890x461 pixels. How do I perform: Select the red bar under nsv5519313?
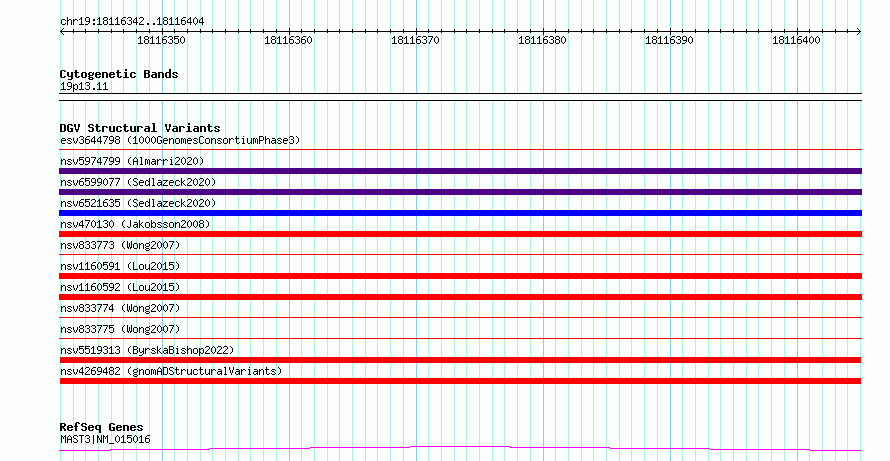point(460,360)
